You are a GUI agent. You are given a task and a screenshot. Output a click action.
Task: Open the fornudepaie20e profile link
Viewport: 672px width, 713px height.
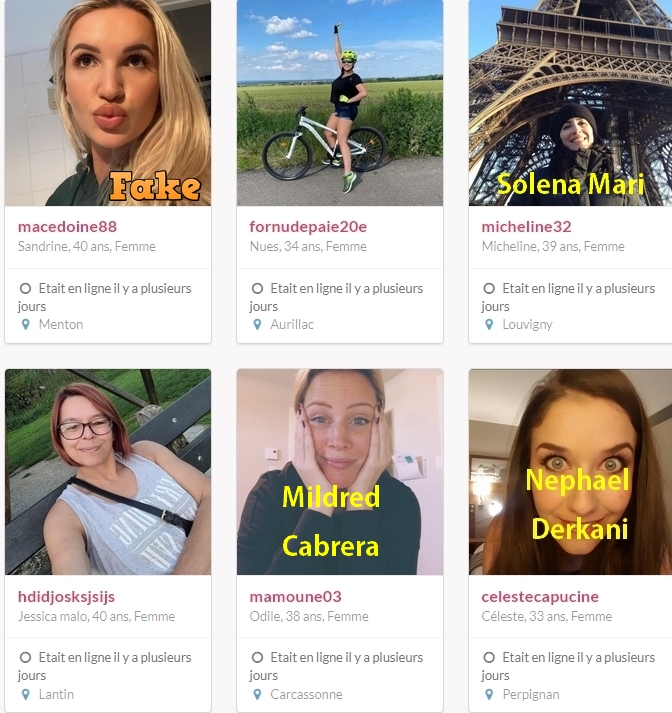click(x=308, y=227)
